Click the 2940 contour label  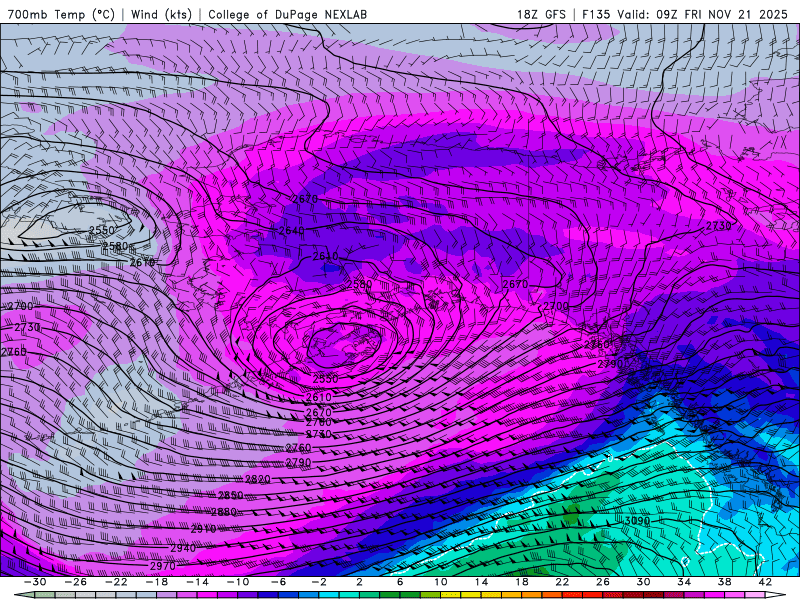[183, 548]
